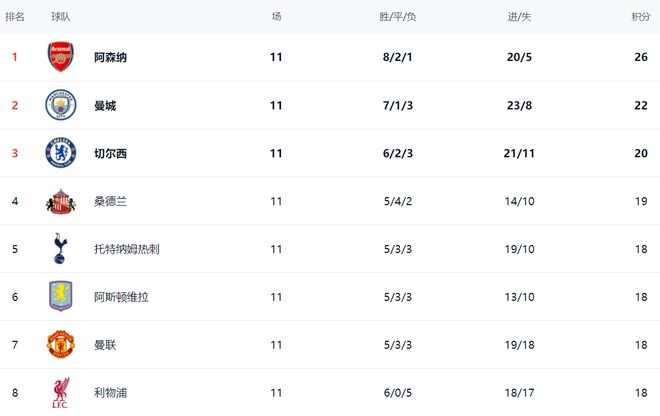This screenshot has height=416, width=660.
Task: Click the 球队 column header
Action: [61, 17]
